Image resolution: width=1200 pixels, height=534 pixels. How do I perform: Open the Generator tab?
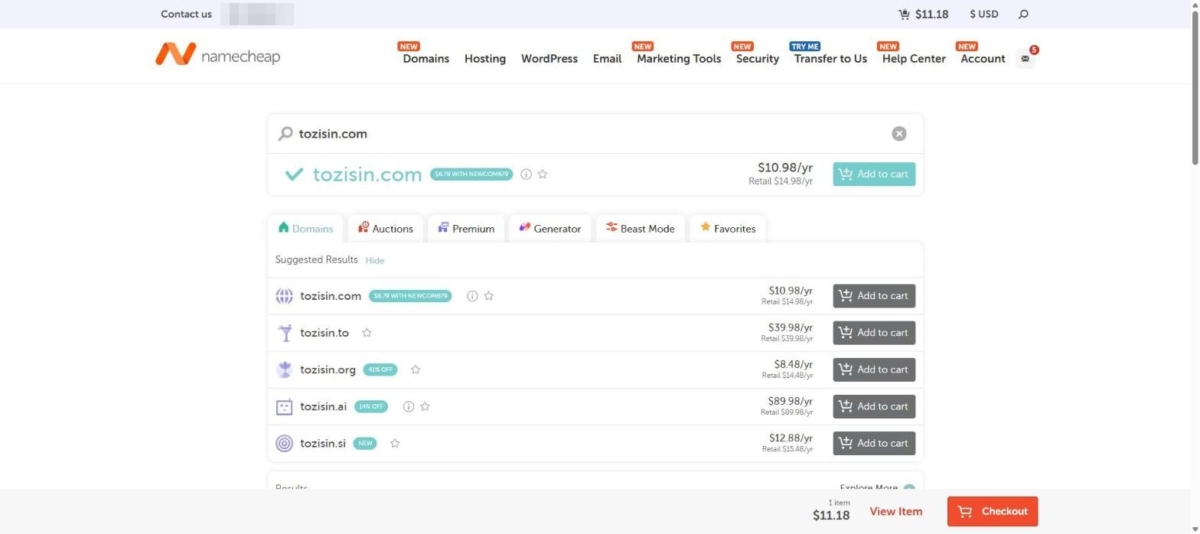[x=550, y=228]
